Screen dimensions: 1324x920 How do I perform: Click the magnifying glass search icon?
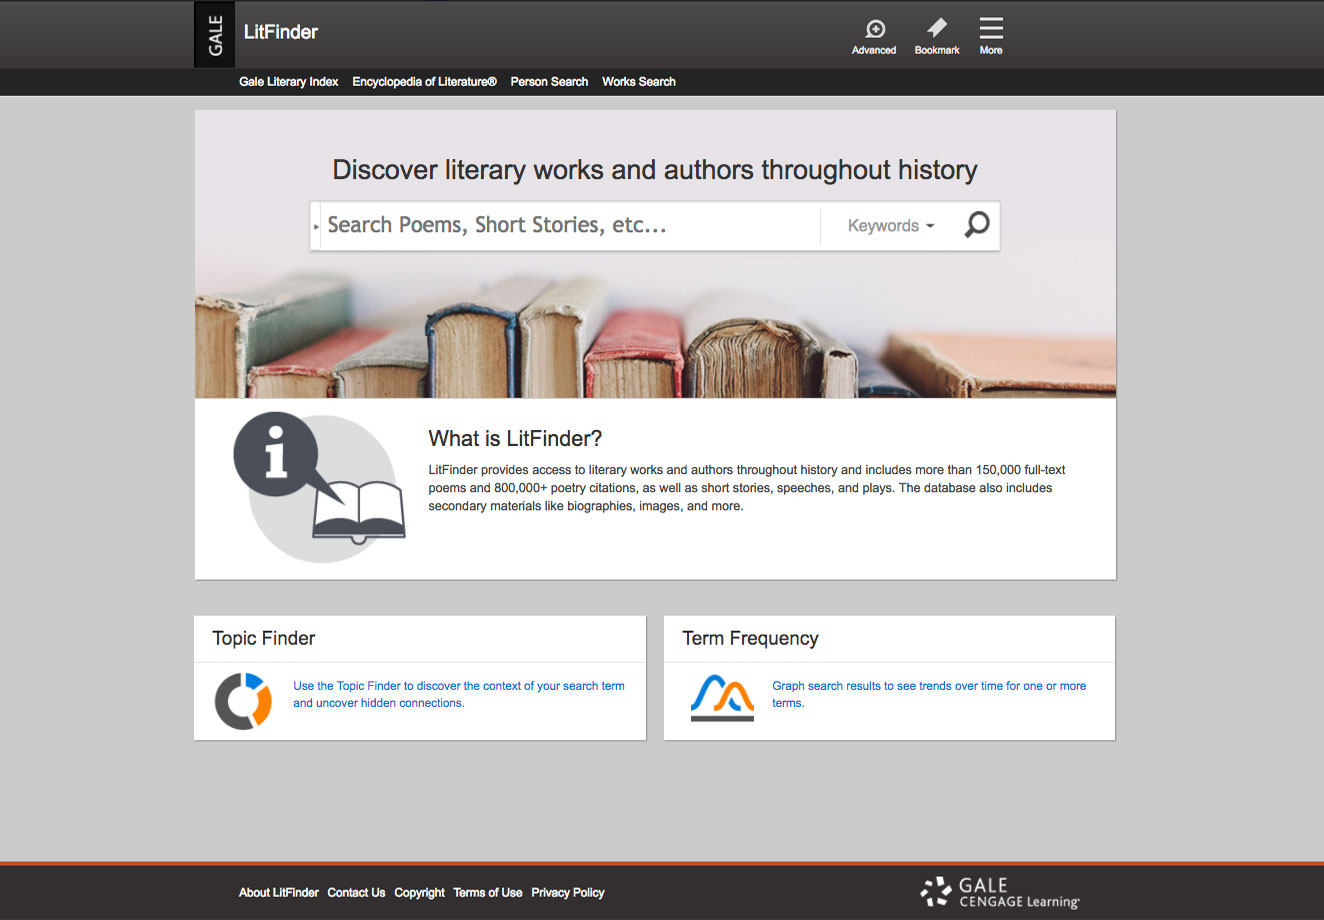[977, 225]
